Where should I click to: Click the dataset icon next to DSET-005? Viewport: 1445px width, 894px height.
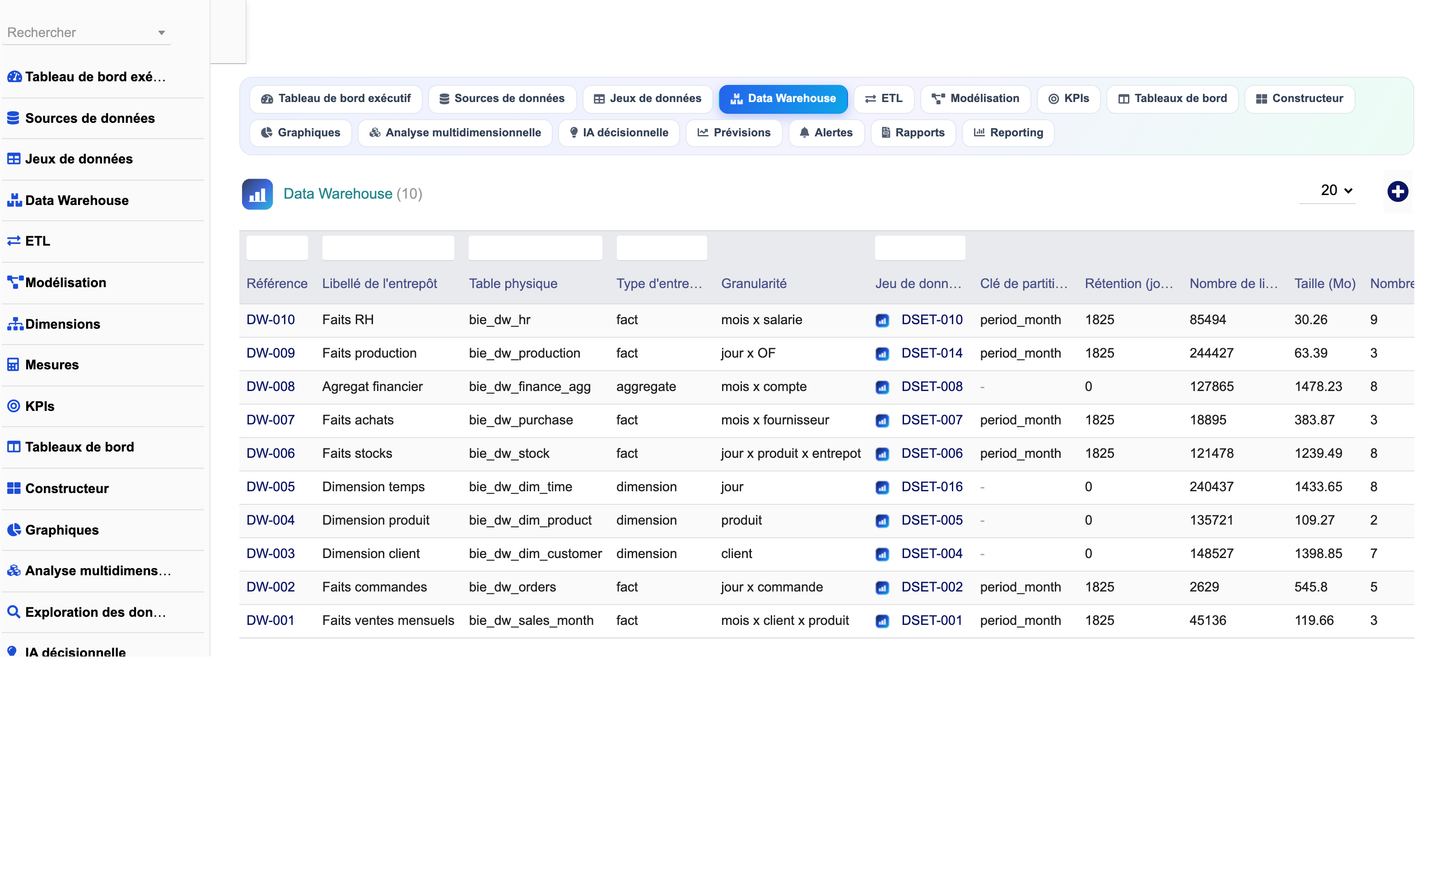(x=882, y=521)
